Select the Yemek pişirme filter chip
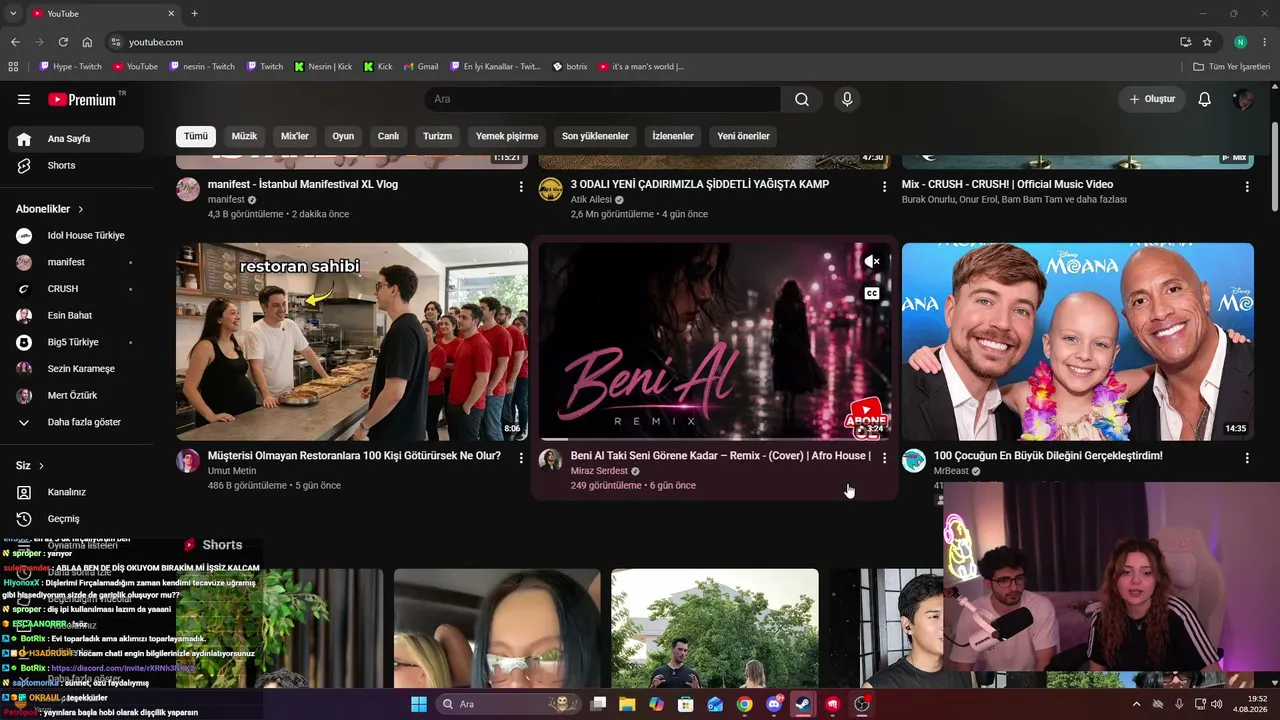 click(507, 136)
